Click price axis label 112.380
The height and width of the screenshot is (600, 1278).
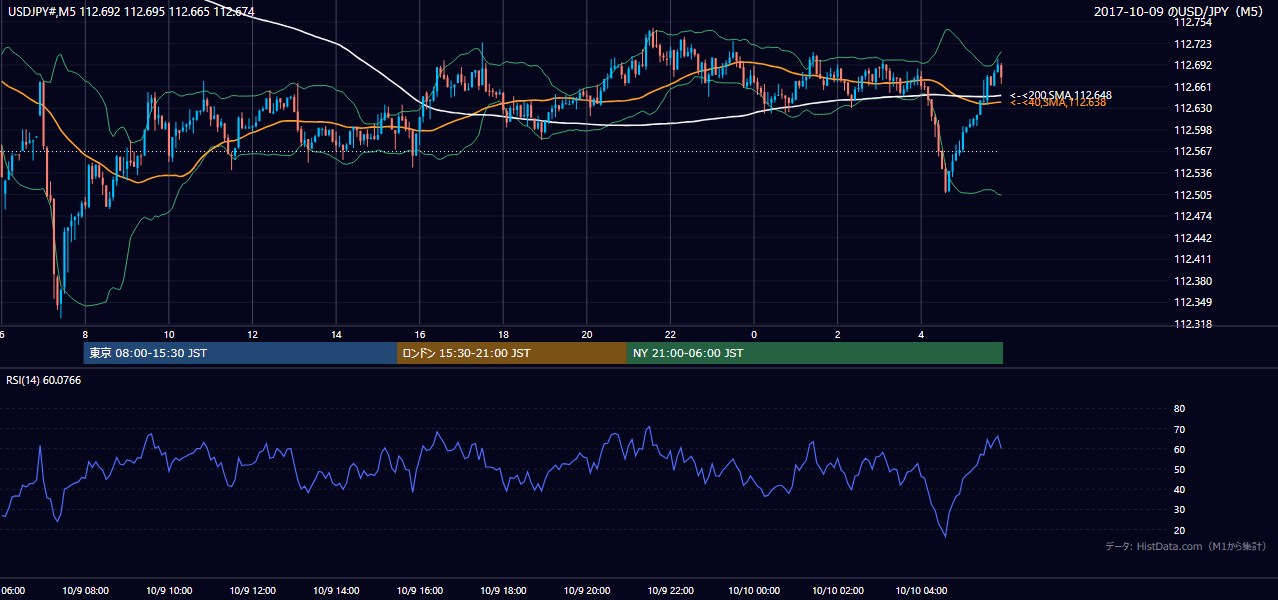point(1192,281)
